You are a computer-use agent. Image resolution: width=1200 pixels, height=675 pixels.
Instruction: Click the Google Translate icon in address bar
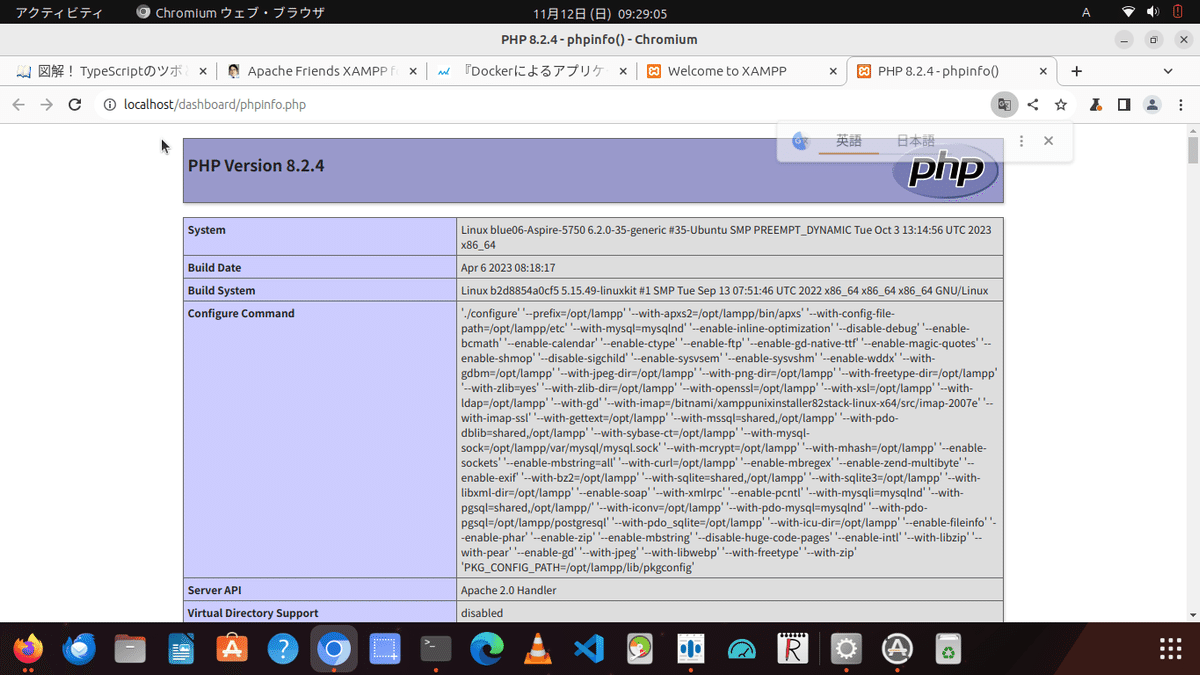1004,104
